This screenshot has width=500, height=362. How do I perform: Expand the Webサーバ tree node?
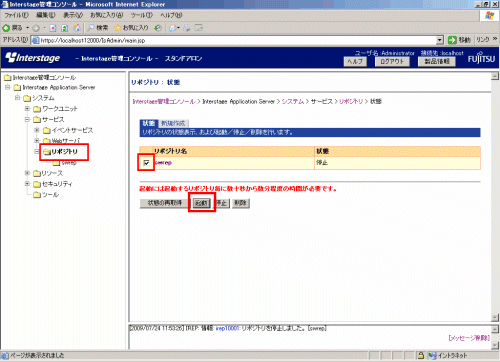pos(37,141)
